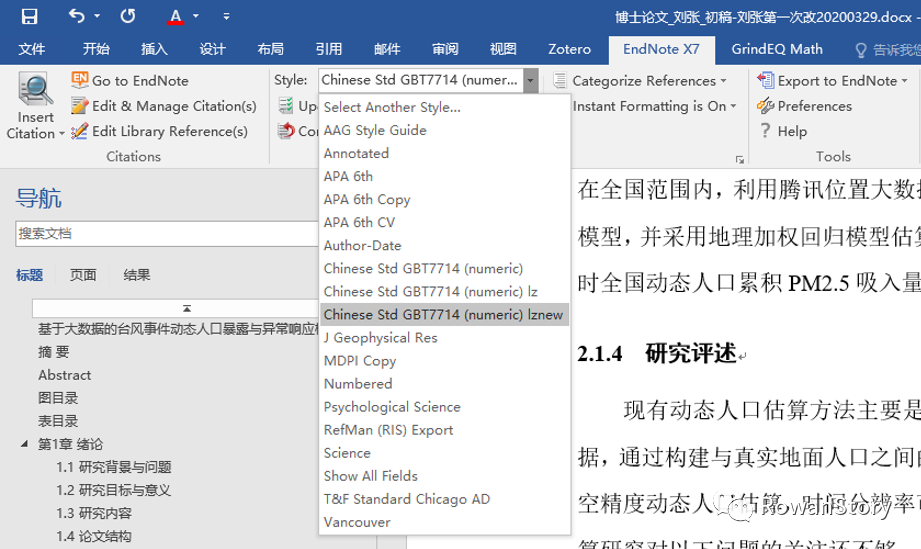Image resolution: width=921 pixels, height=549 pixels.
Task: Switch to the 结果 navigation tab
Action: [x=137, y=275]
